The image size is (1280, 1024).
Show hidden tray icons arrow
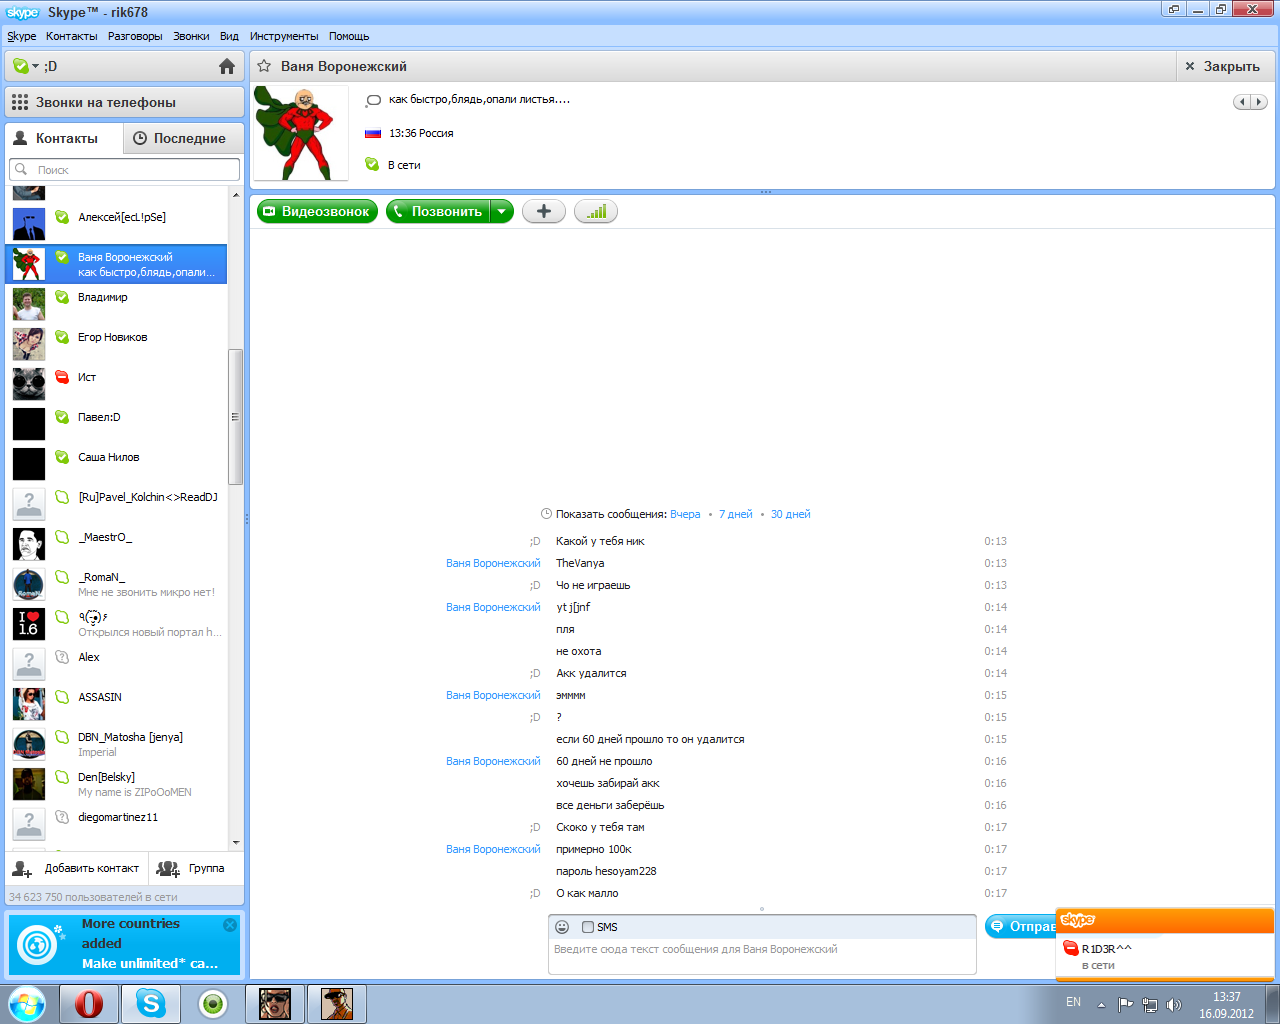[1101, 1005]
